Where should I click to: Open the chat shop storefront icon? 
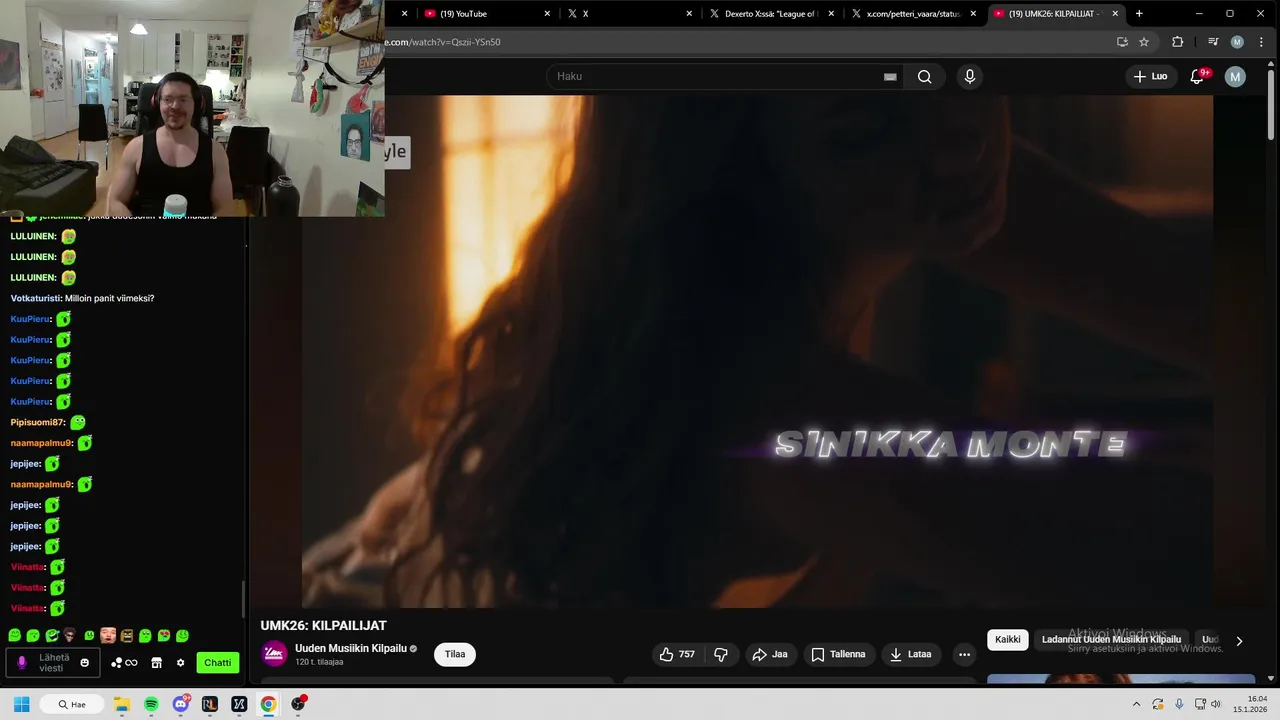[156, 663]
